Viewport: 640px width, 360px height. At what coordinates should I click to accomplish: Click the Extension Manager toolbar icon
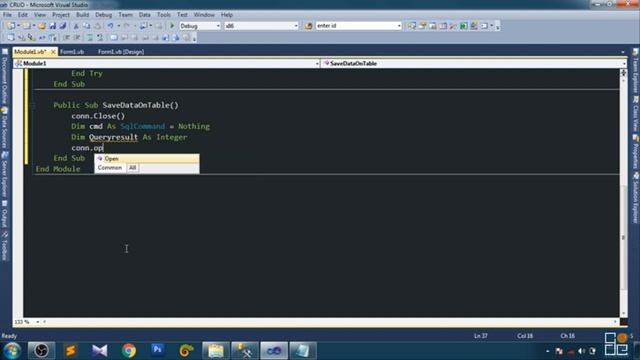pyautogui.click(x=474, y=26)
